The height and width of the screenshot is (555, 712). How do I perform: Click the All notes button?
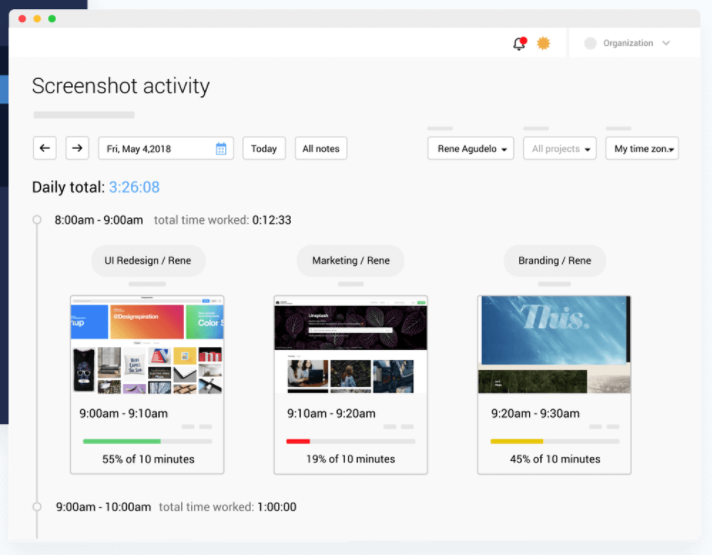coord(321,148)
